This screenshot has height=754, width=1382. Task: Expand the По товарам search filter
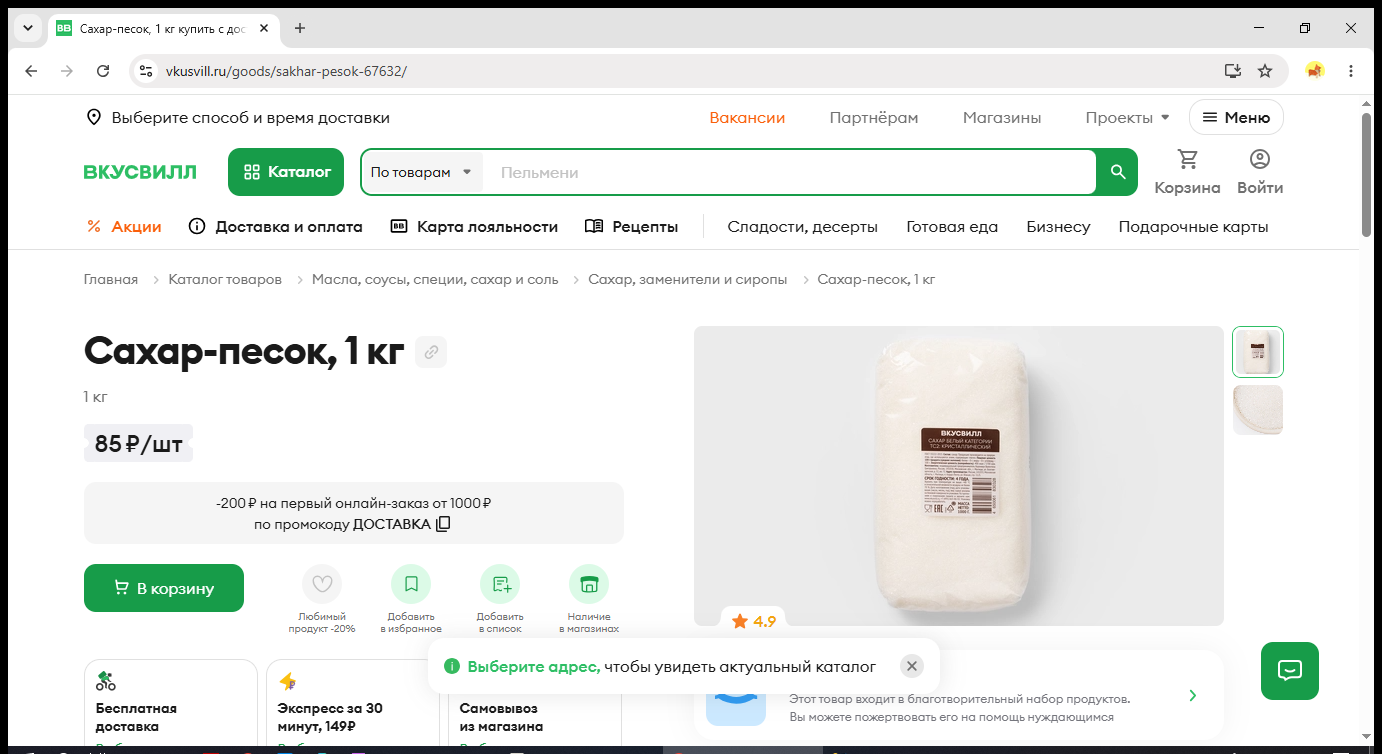click(x=421, y=172)
